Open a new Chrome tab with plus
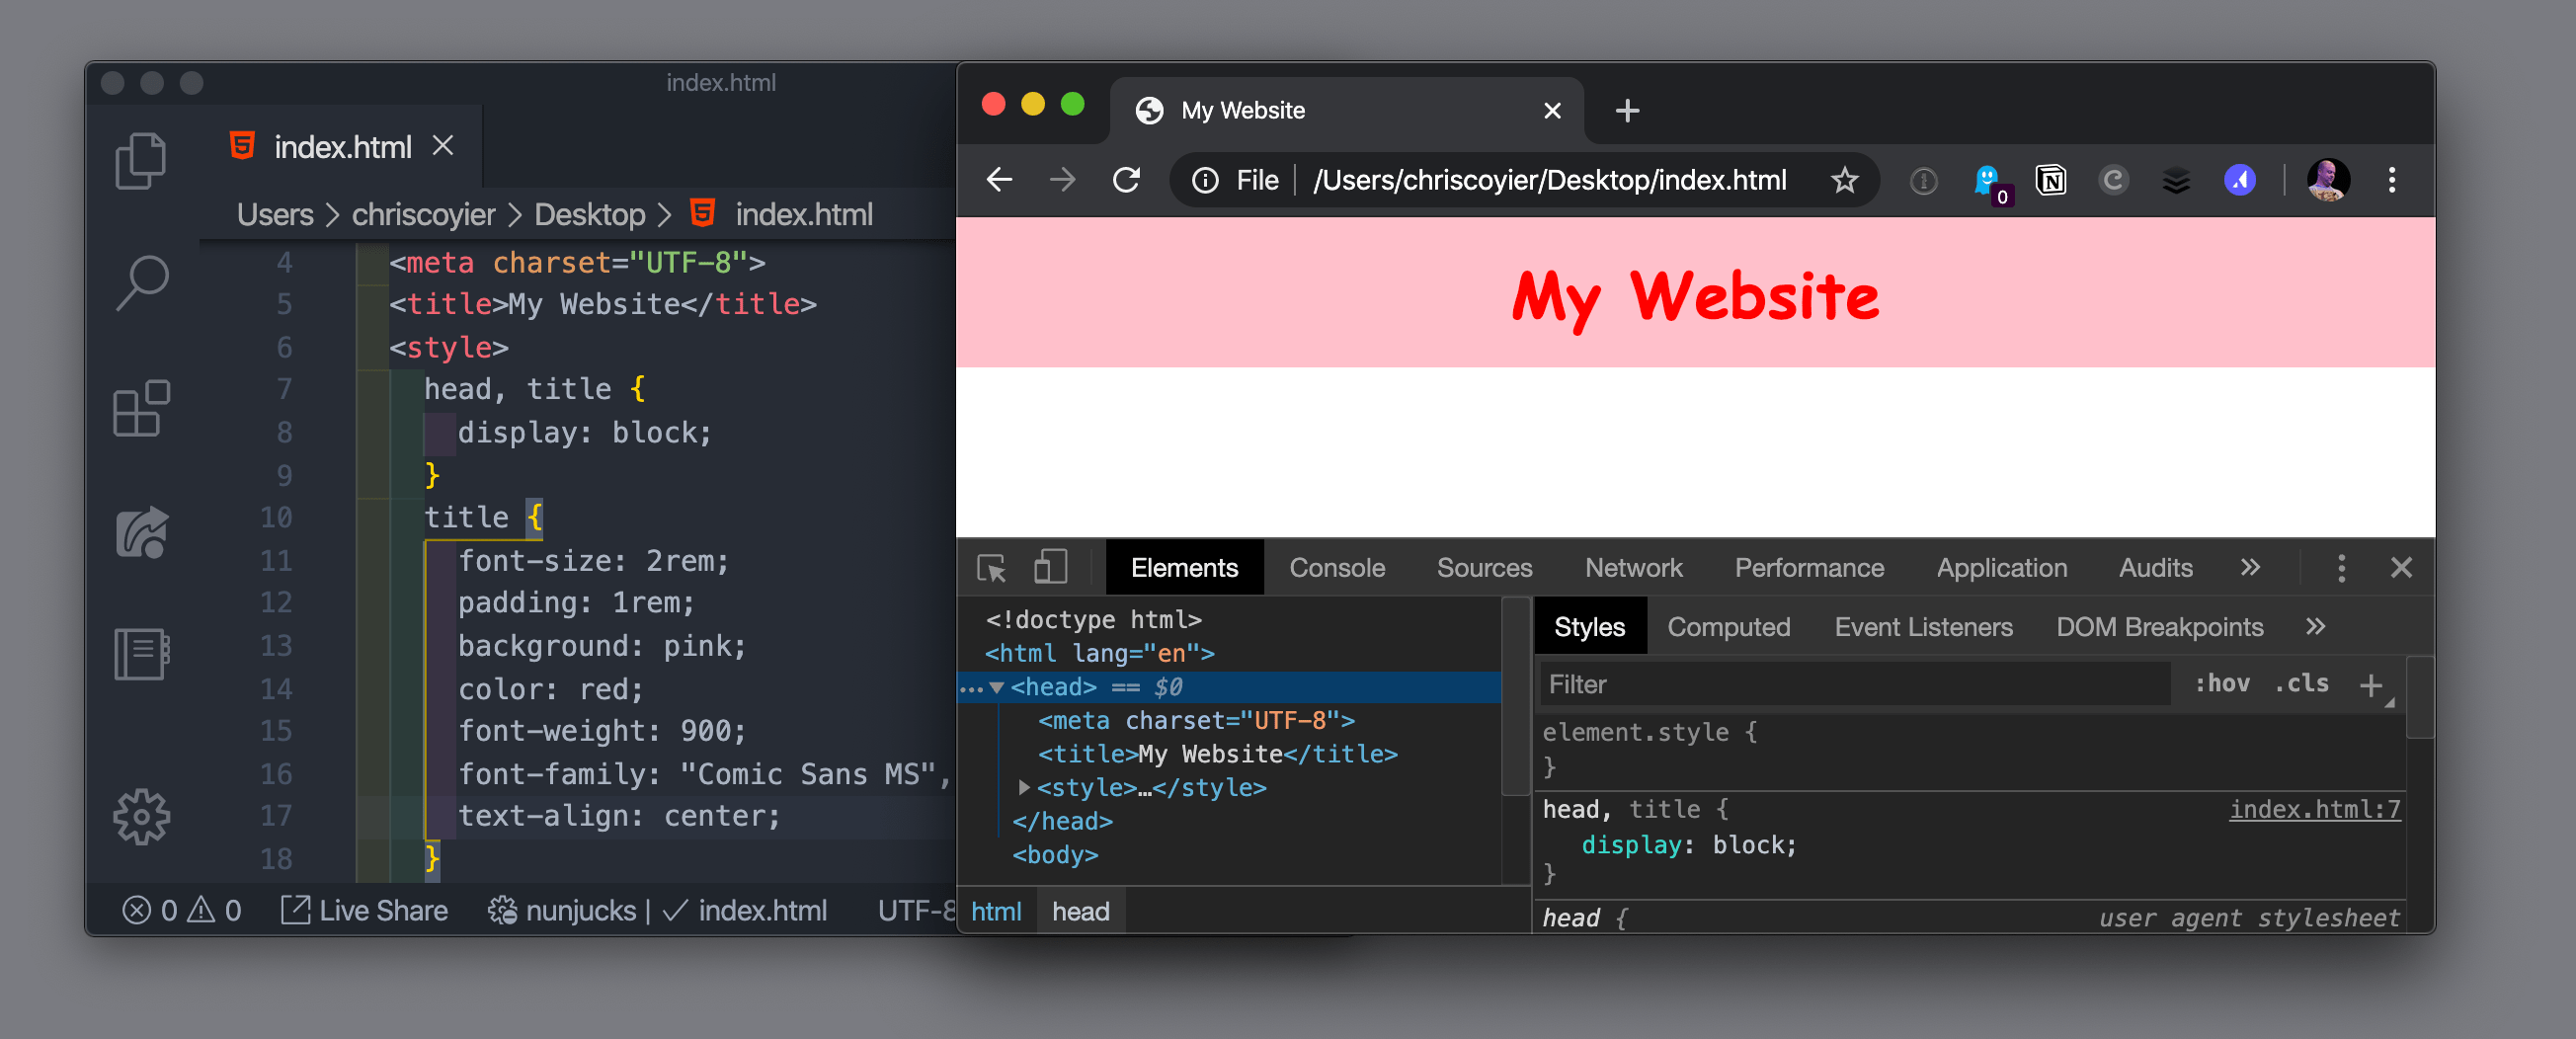This screenshot has height=1039, width=2576. coord(1627,110)
